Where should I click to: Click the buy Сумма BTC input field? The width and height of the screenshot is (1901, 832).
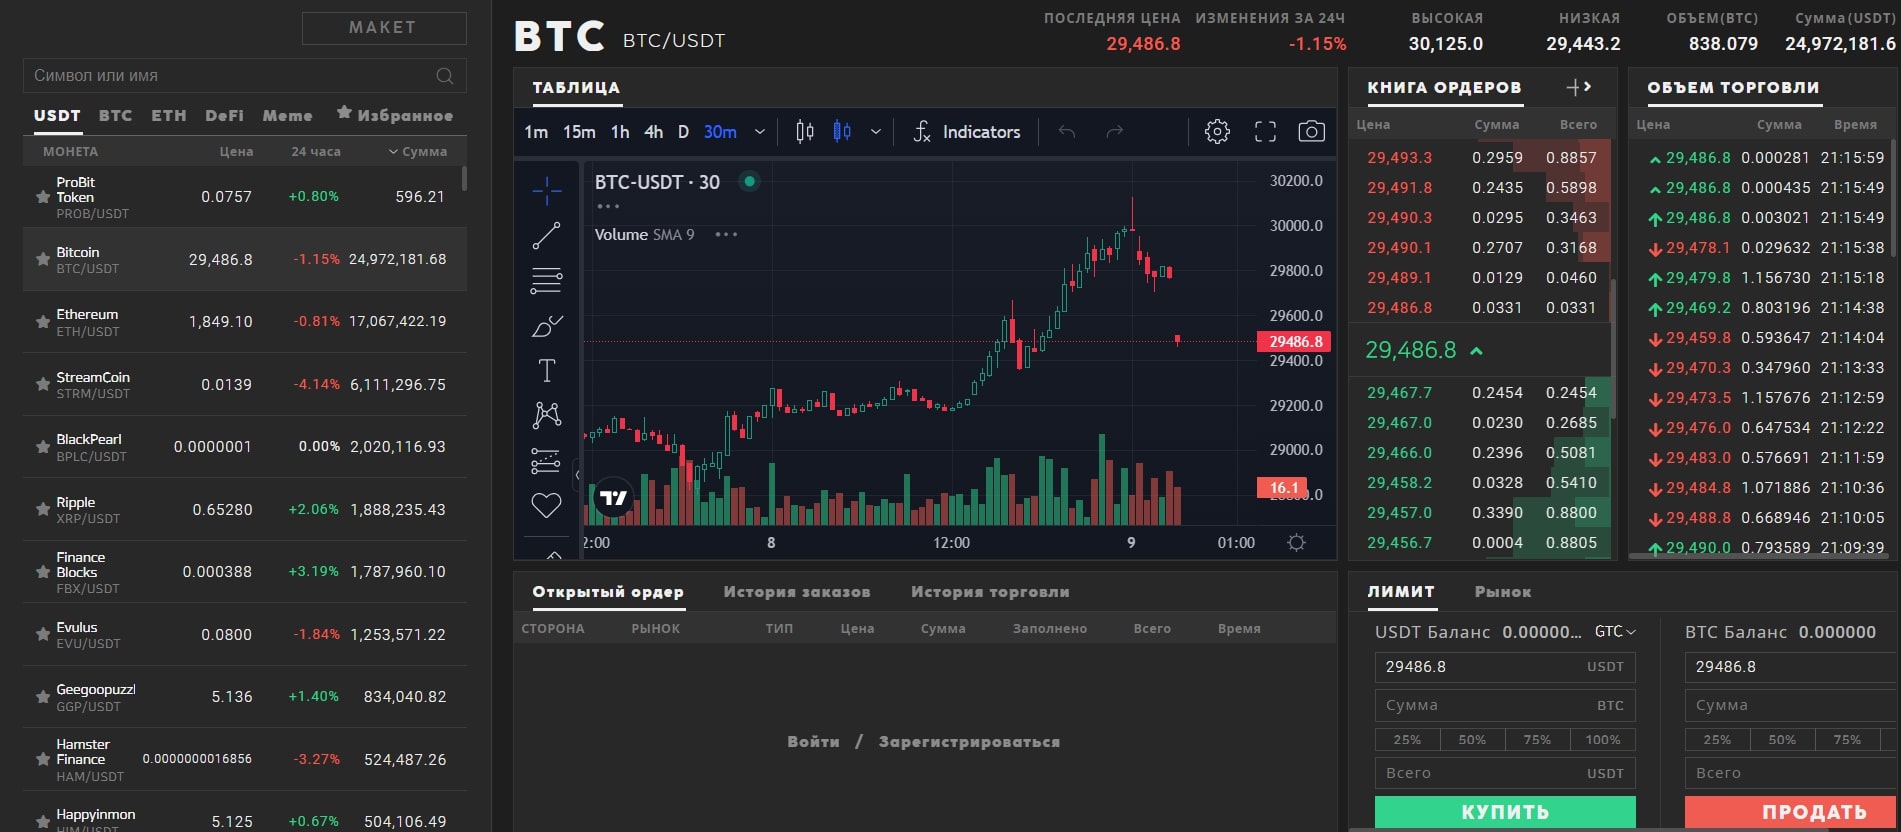1505,705
